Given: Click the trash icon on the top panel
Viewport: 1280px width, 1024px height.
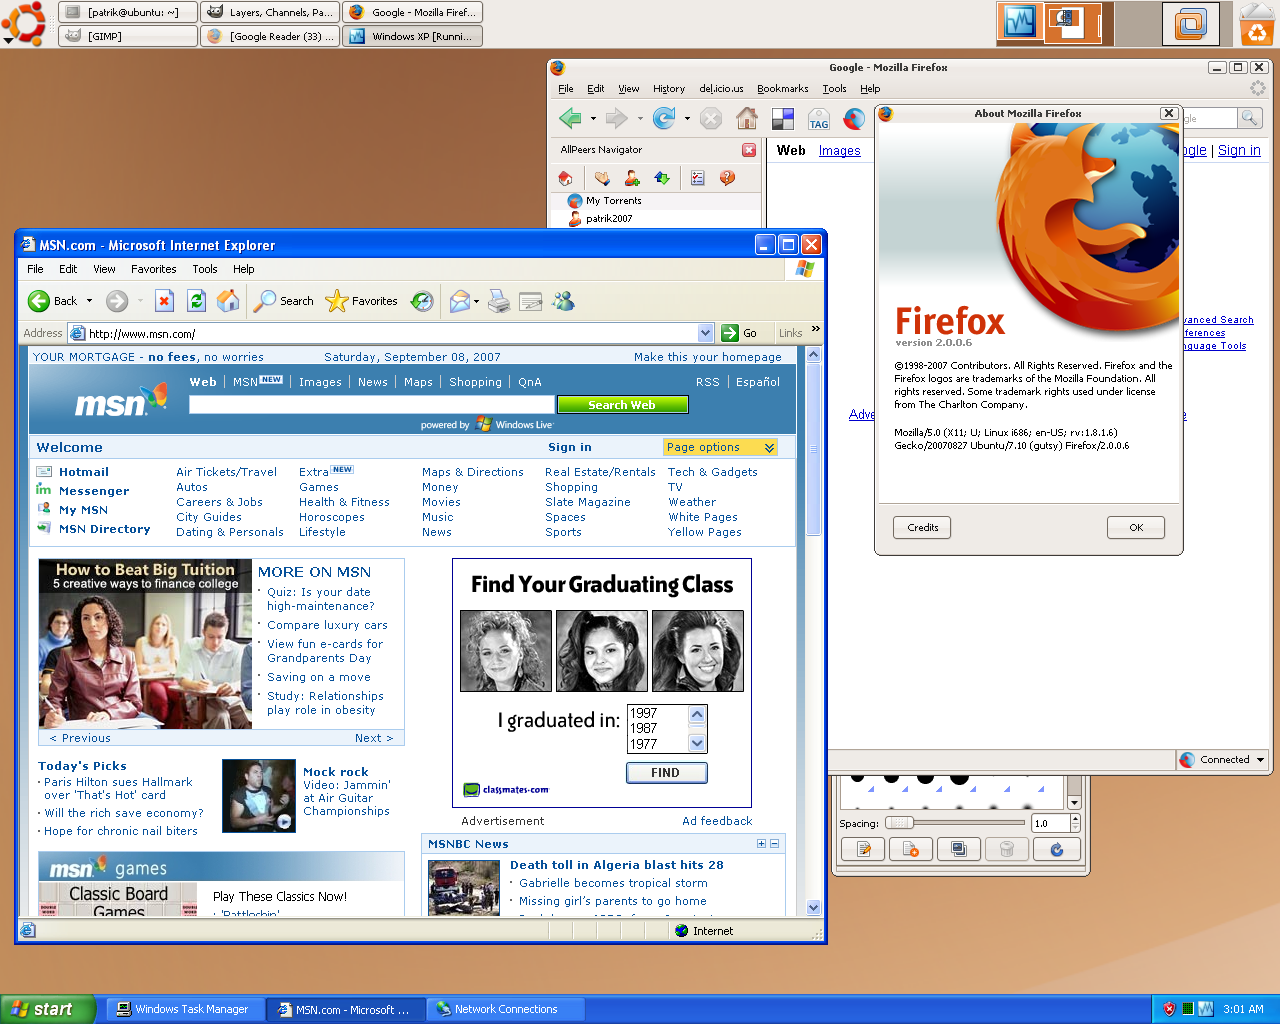Looking at the screenshot, I should pyautogui.click(x=1257, y=24).
